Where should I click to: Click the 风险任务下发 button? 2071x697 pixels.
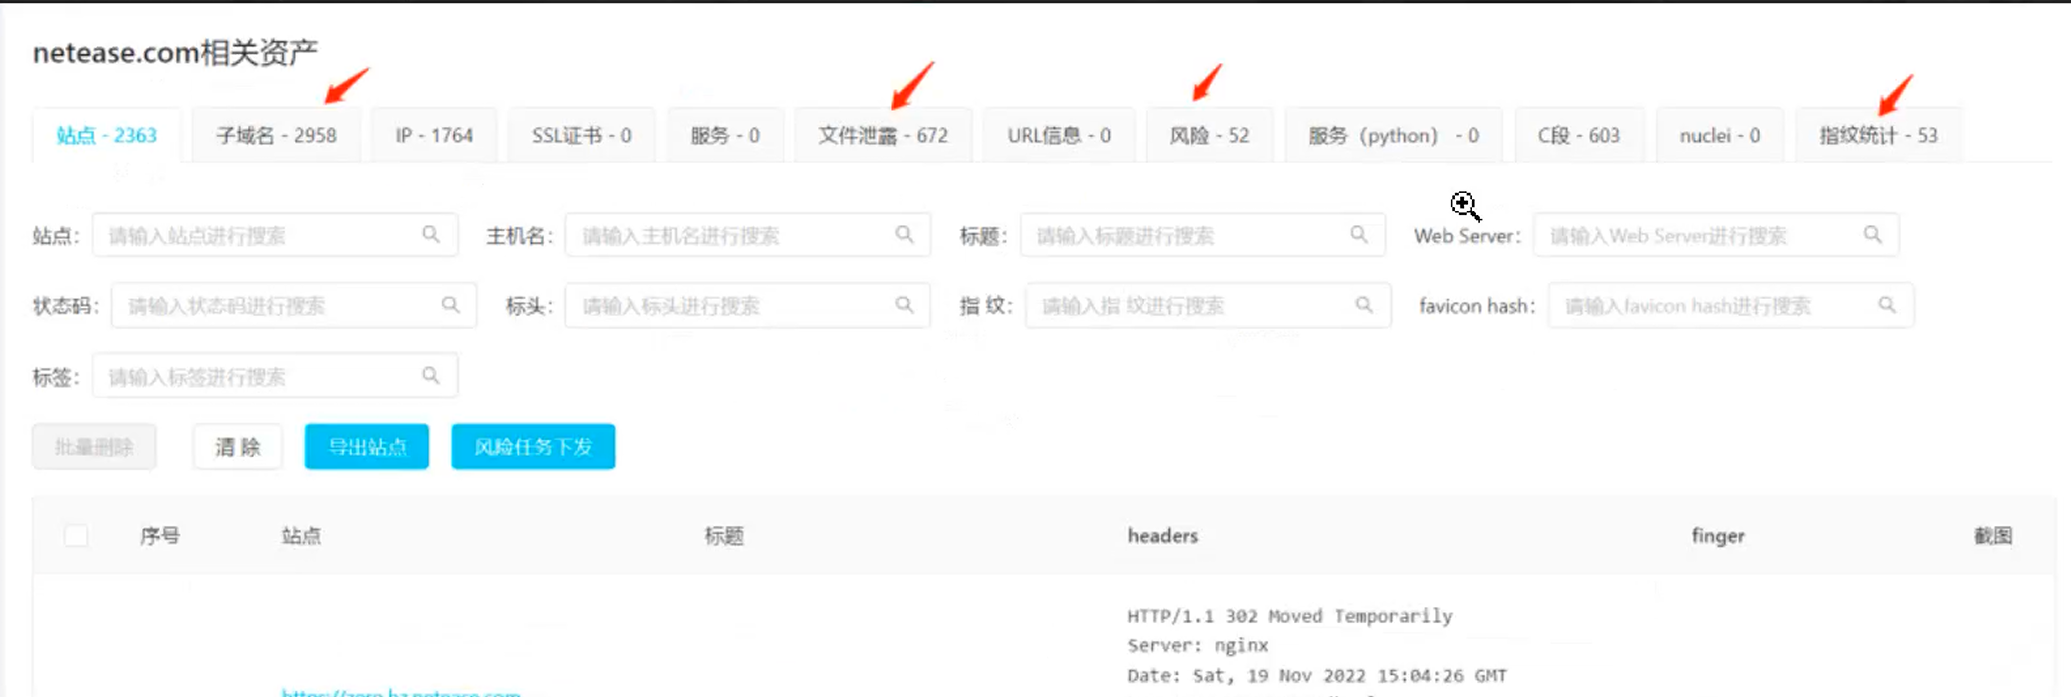pyautogui.click(x=533, y=447)
